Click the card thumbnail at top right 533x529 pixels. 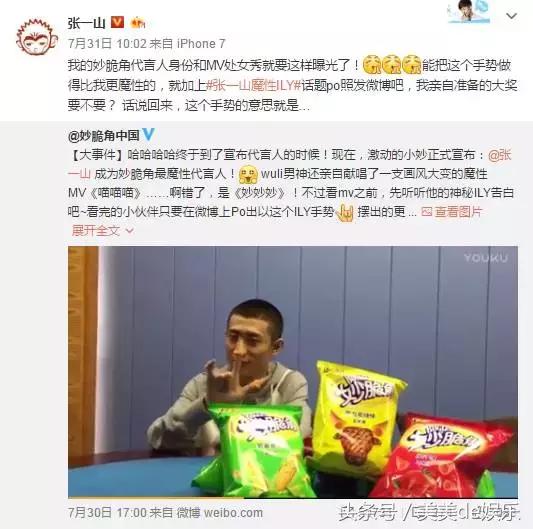point(469,11)
